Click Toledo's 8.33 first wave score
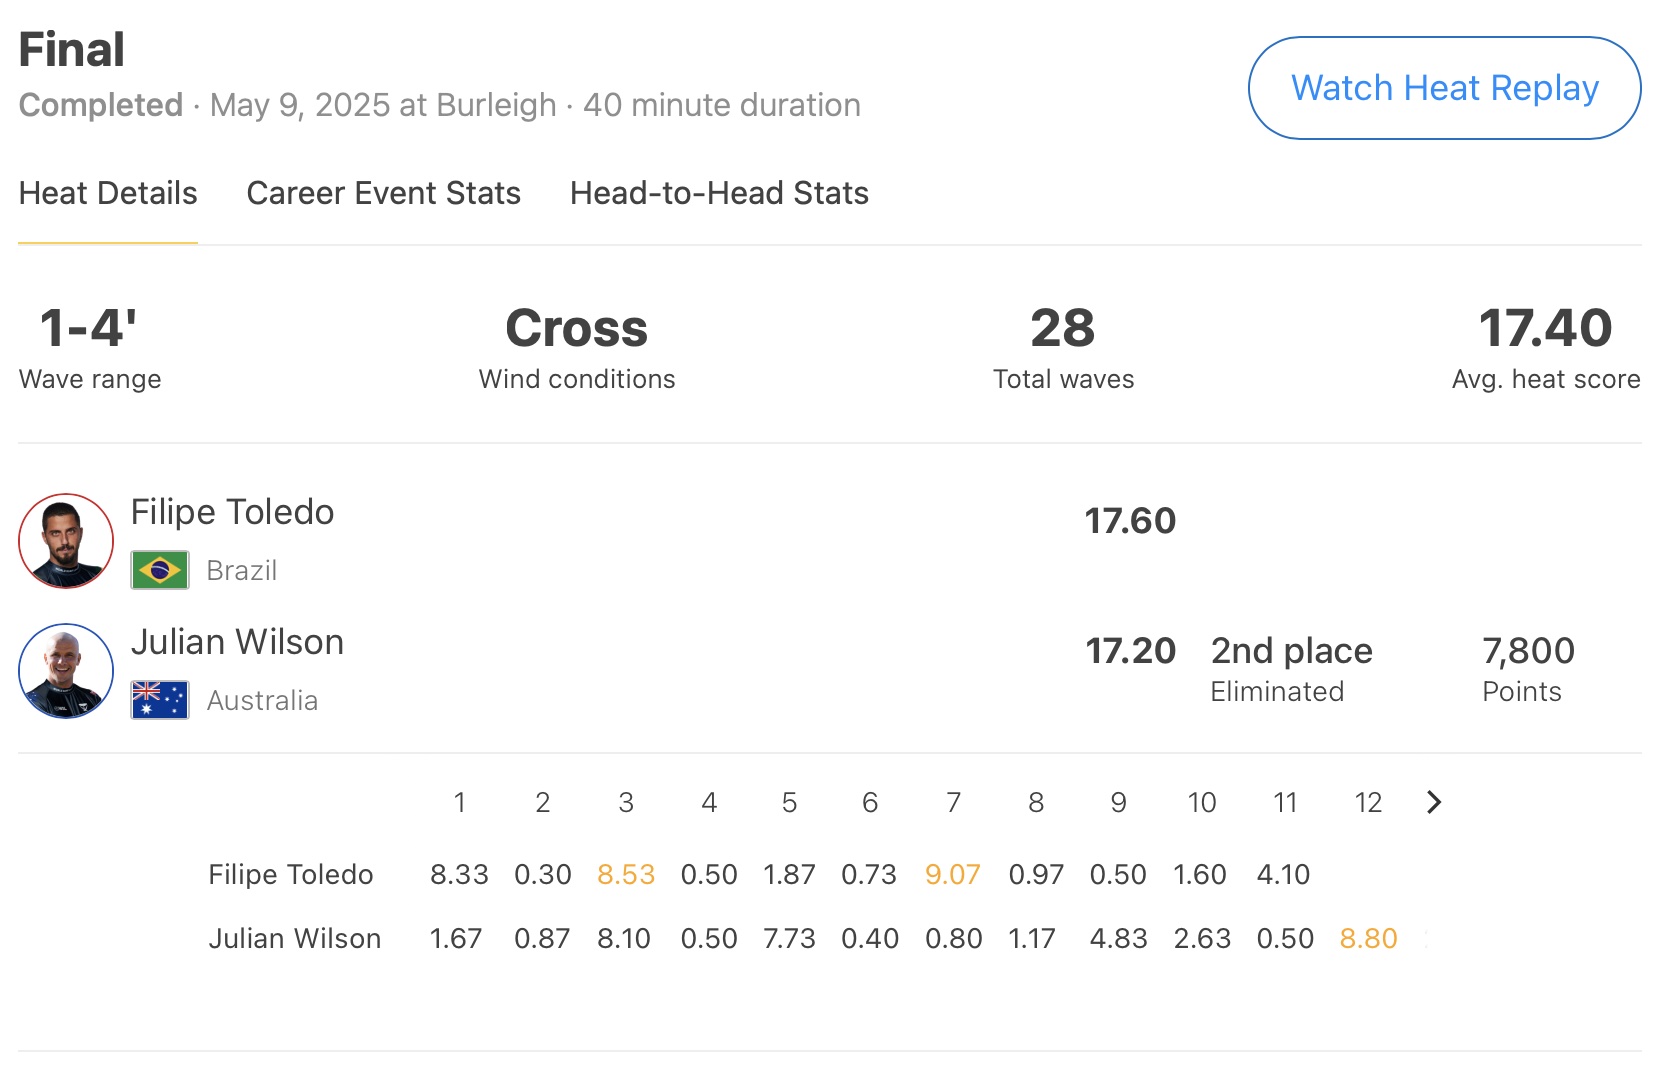The width and height of the screenshot is (1666, 1090). click(459, 875)
